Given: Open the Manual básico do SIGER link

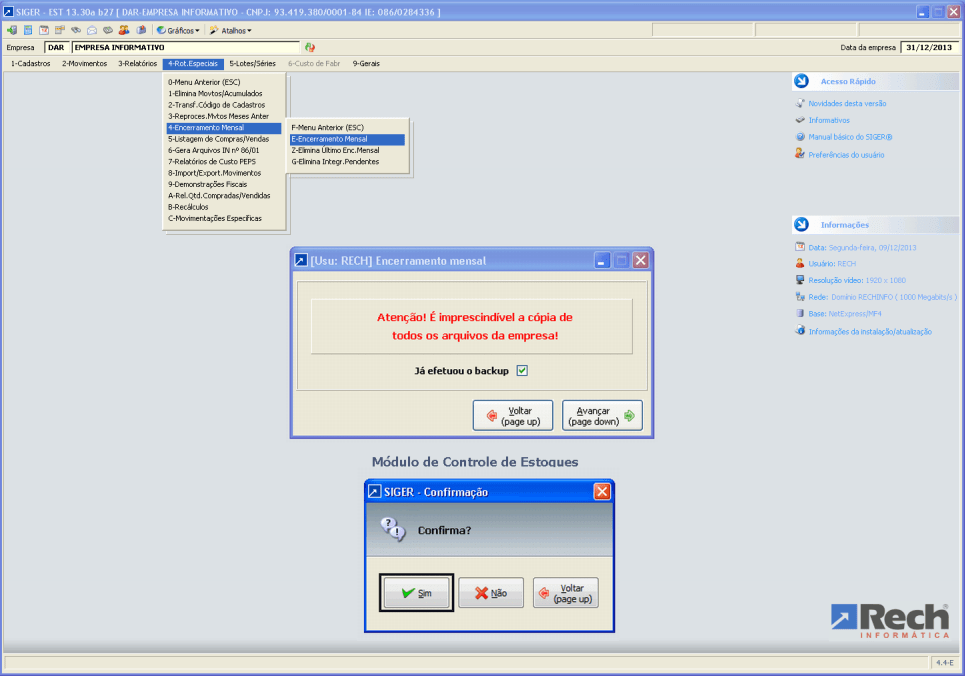Looking at the screenshot, I should 850,137.
